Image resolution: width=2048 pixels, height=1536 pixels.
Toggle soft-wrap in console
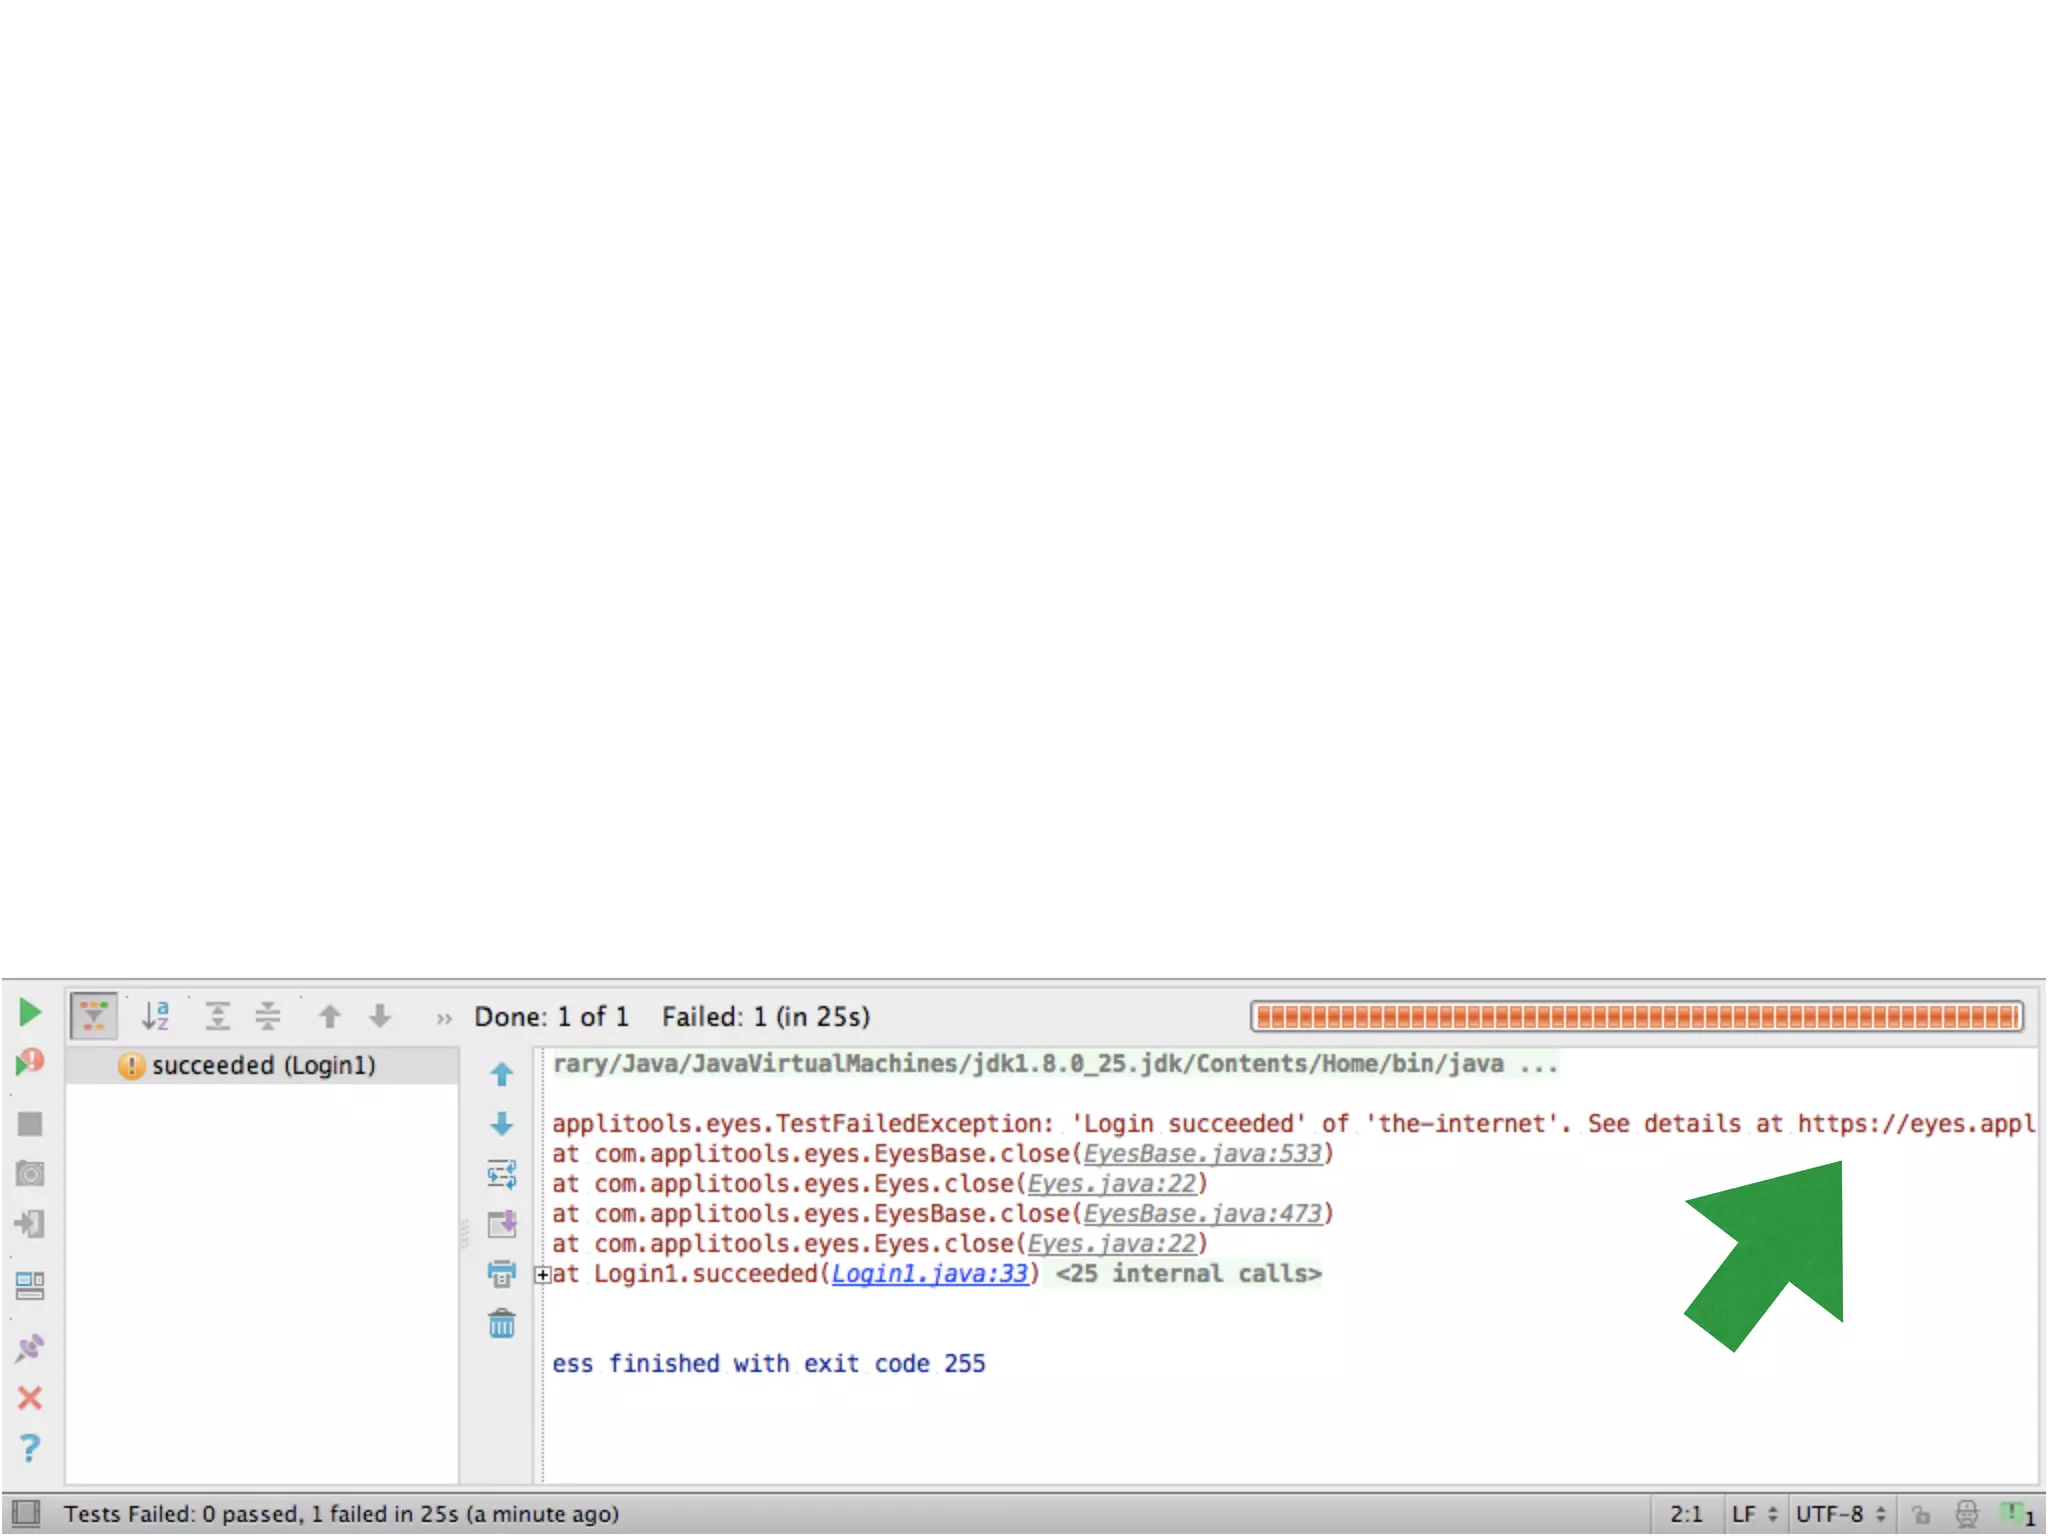pyautogui.click(x=501, y=1174)
